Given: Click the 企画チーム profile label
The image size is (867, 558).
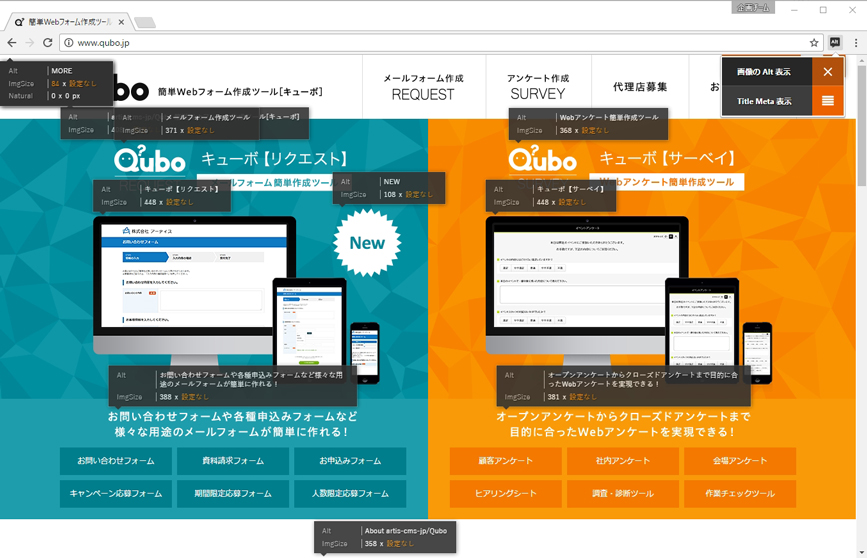Looking at the screenshot, I should click(x=753, y=8).
